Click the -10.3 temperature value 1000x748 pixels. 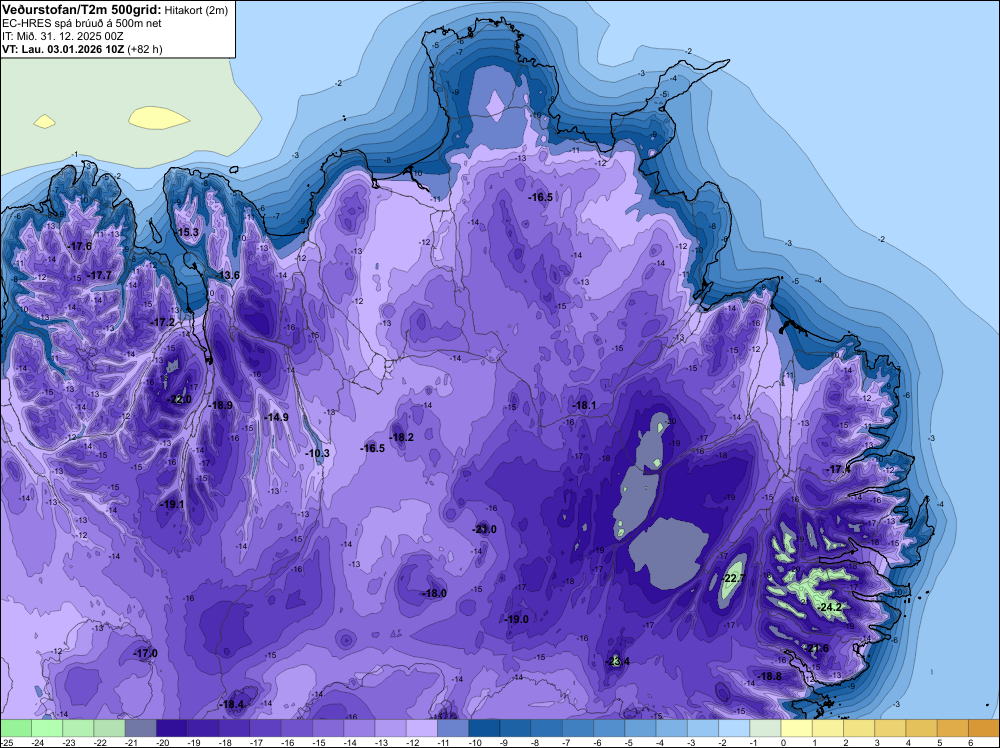(x=318, y=453)
